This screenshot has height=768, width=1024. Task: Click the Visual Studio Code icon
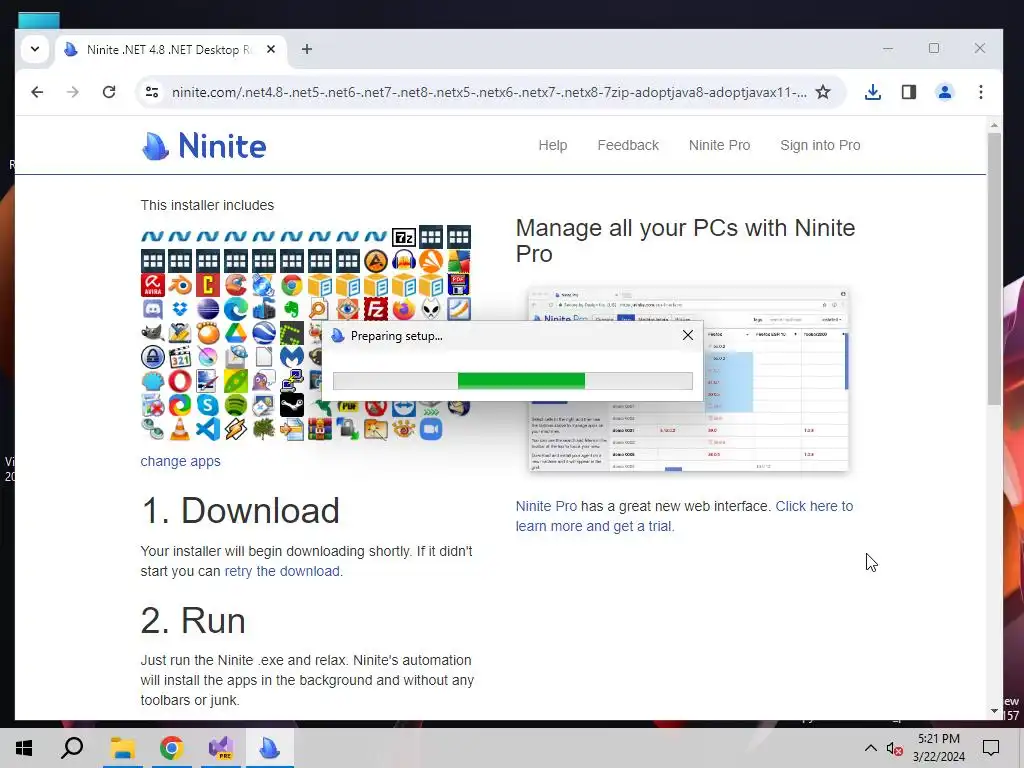[x=208, y=429]
